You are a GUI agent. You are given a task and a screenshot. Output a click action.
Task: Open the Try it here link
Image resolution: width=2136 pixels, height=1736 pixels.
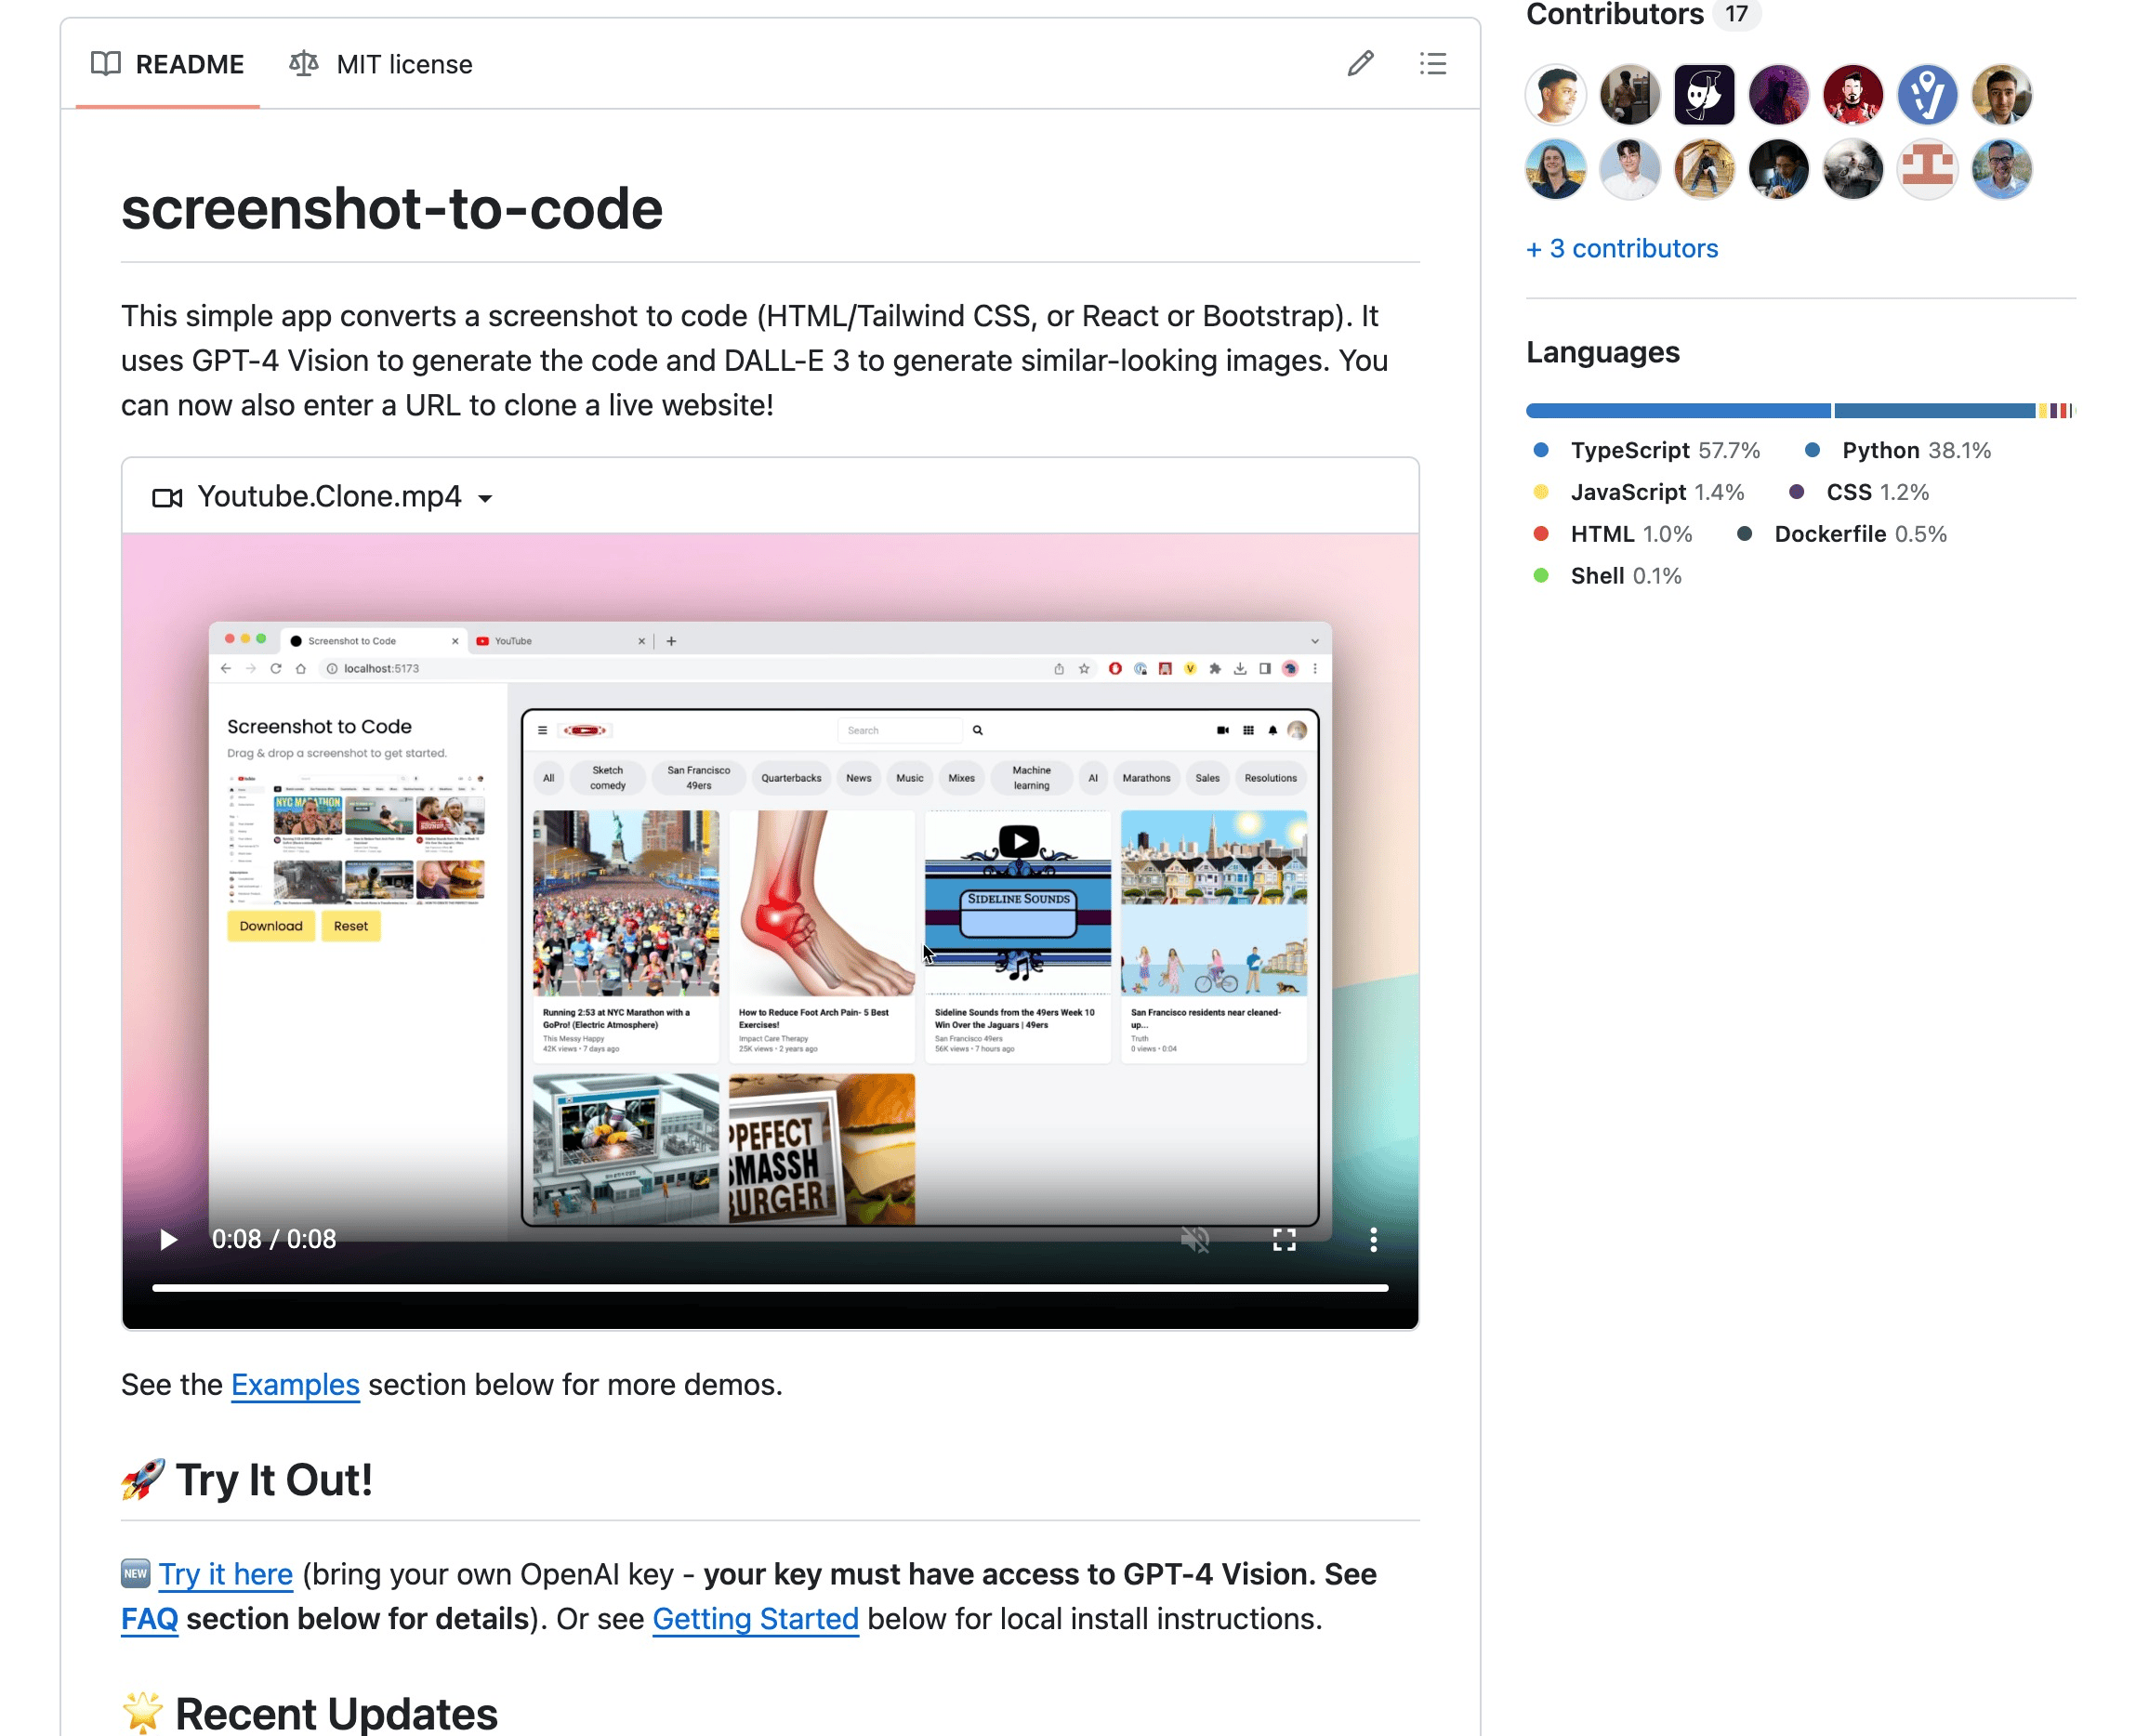click(226, 1574)
